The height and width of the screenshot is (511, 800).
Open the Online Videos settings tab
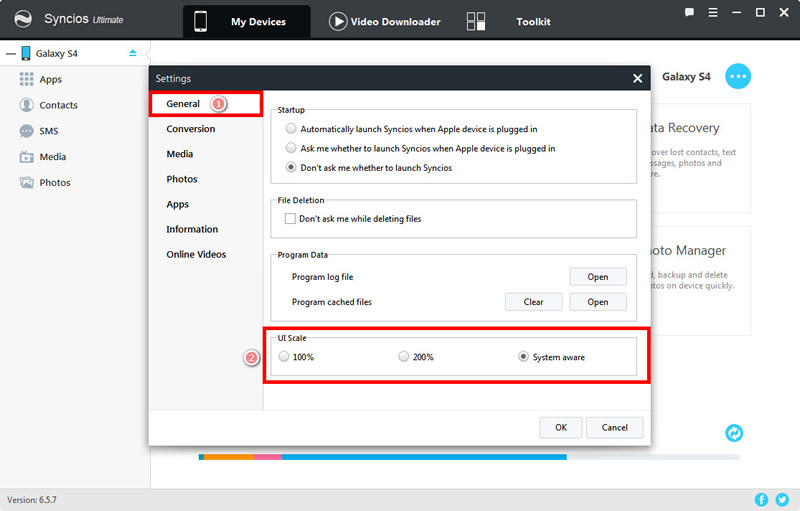coord(196,254)
